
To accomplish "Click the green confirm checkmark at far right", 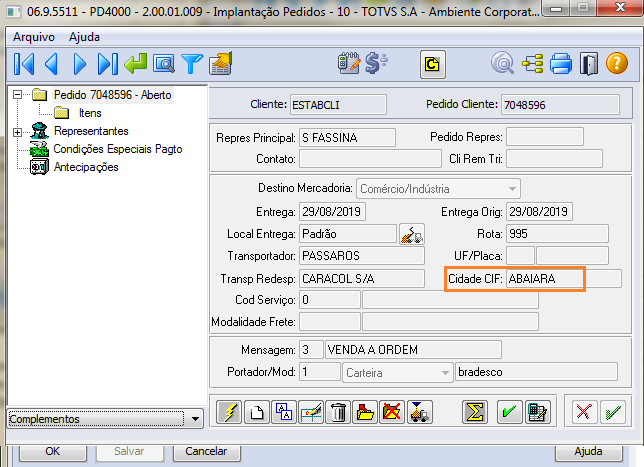I will [612, 412].
